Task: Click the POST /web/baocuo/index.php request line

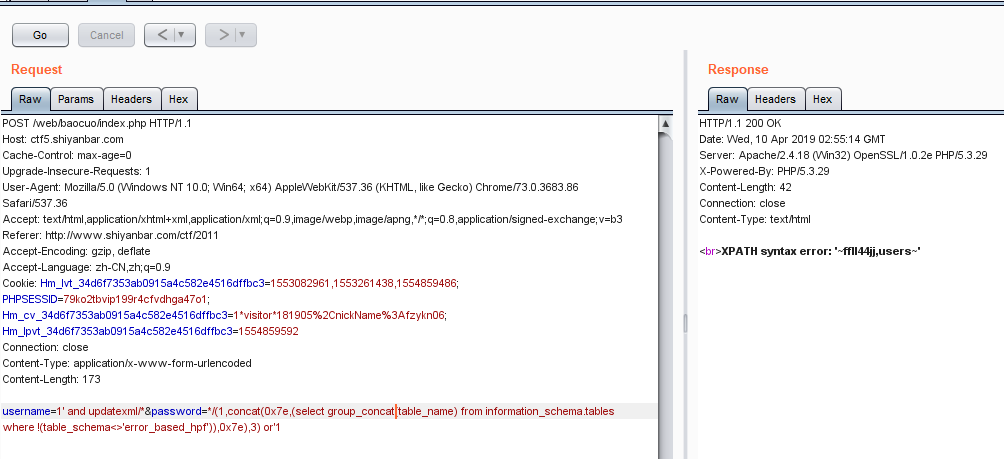Action: pyautogui.click(x=97, y=123)
